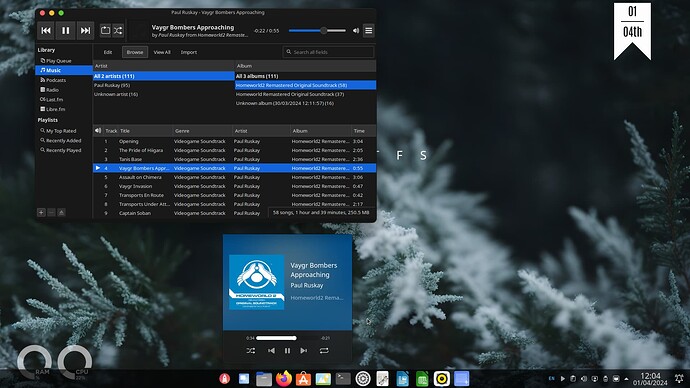Search all fields input box
The width and height of the screenshot is (690, 388).
328,52
